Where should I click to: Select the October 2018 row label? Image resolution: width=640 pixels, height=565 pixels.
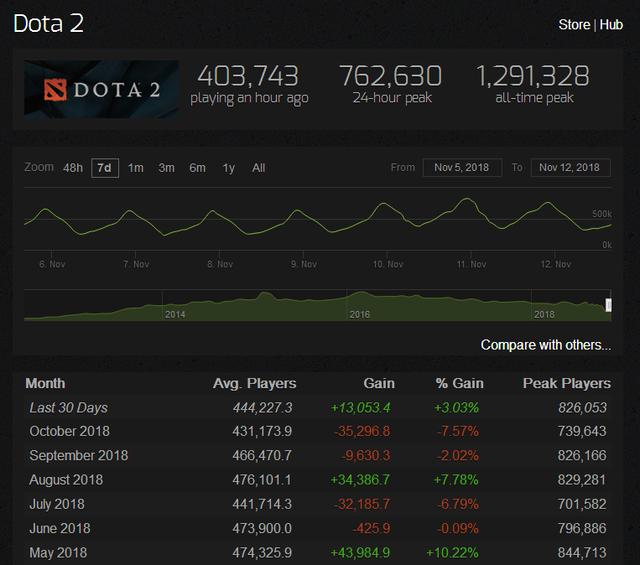[69, 431]
